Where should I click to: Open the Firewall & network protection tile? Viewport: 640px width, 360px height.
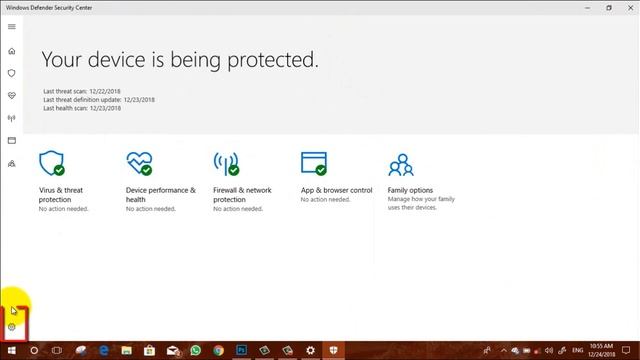(242, 181)
